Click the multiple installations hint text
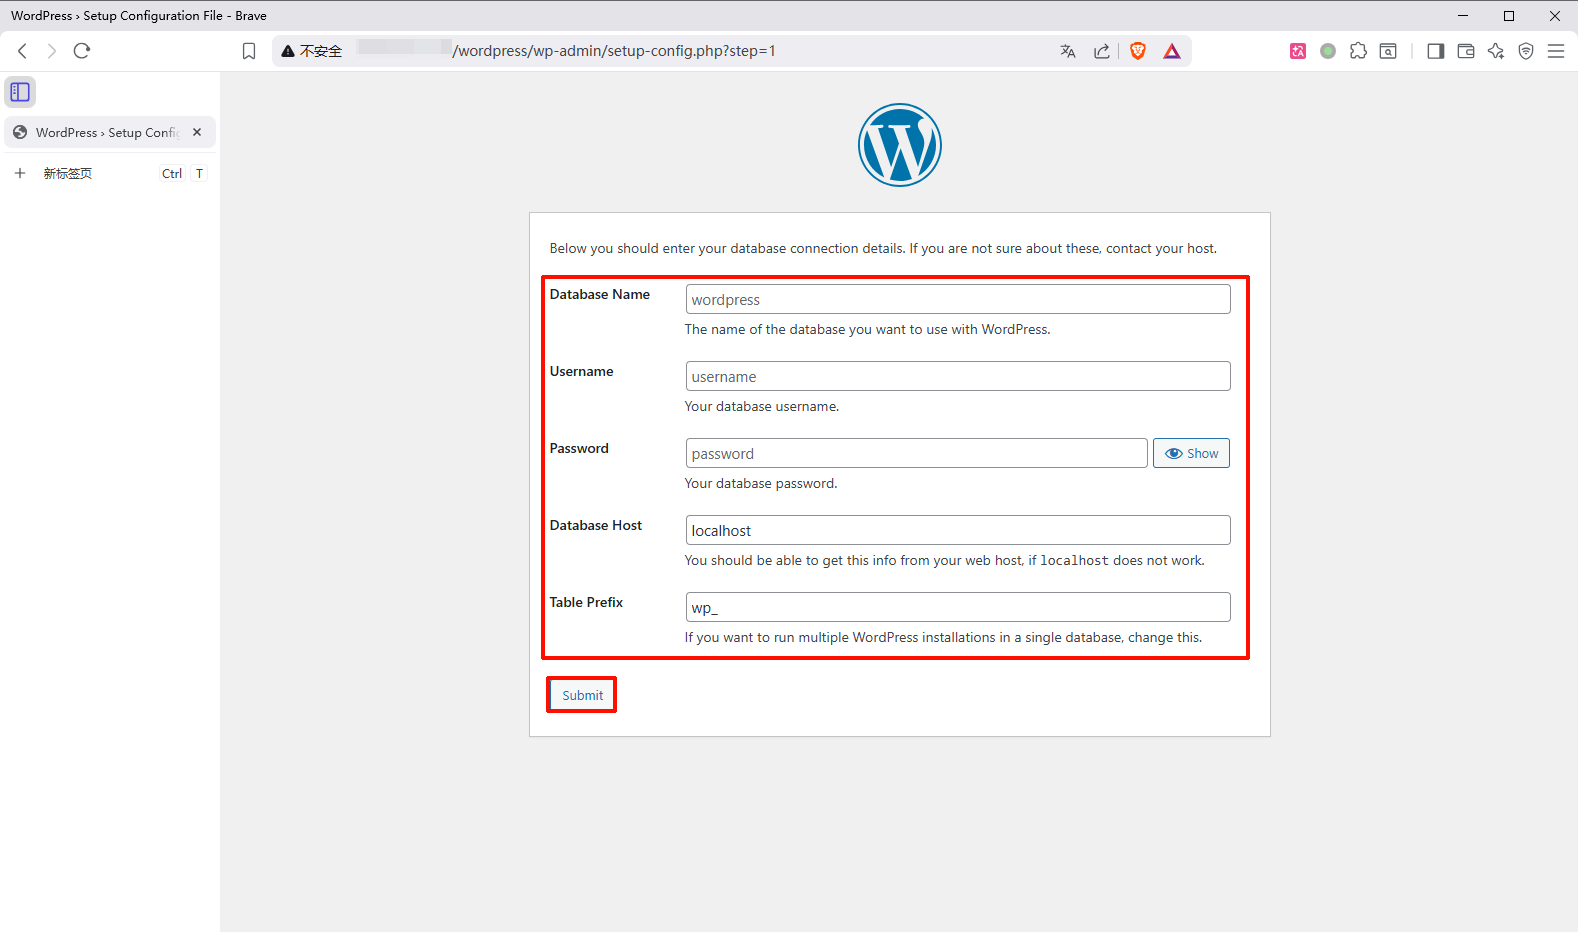The height and width of the screenshot is (932, 1578). (943, 637)
